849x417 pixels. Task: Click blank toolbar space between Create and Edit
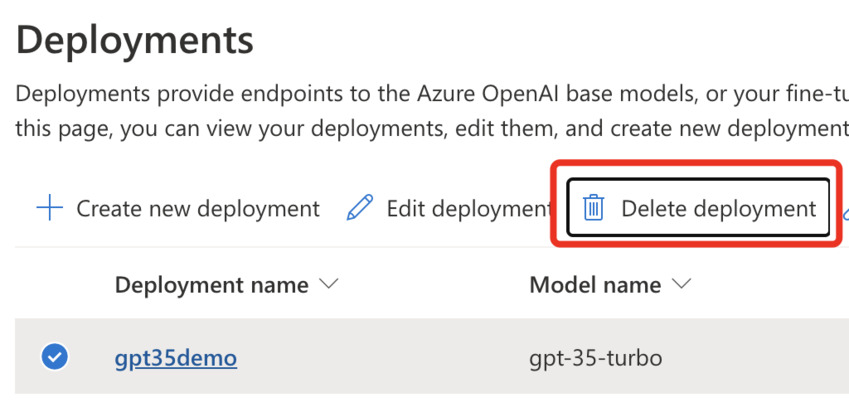333,208
